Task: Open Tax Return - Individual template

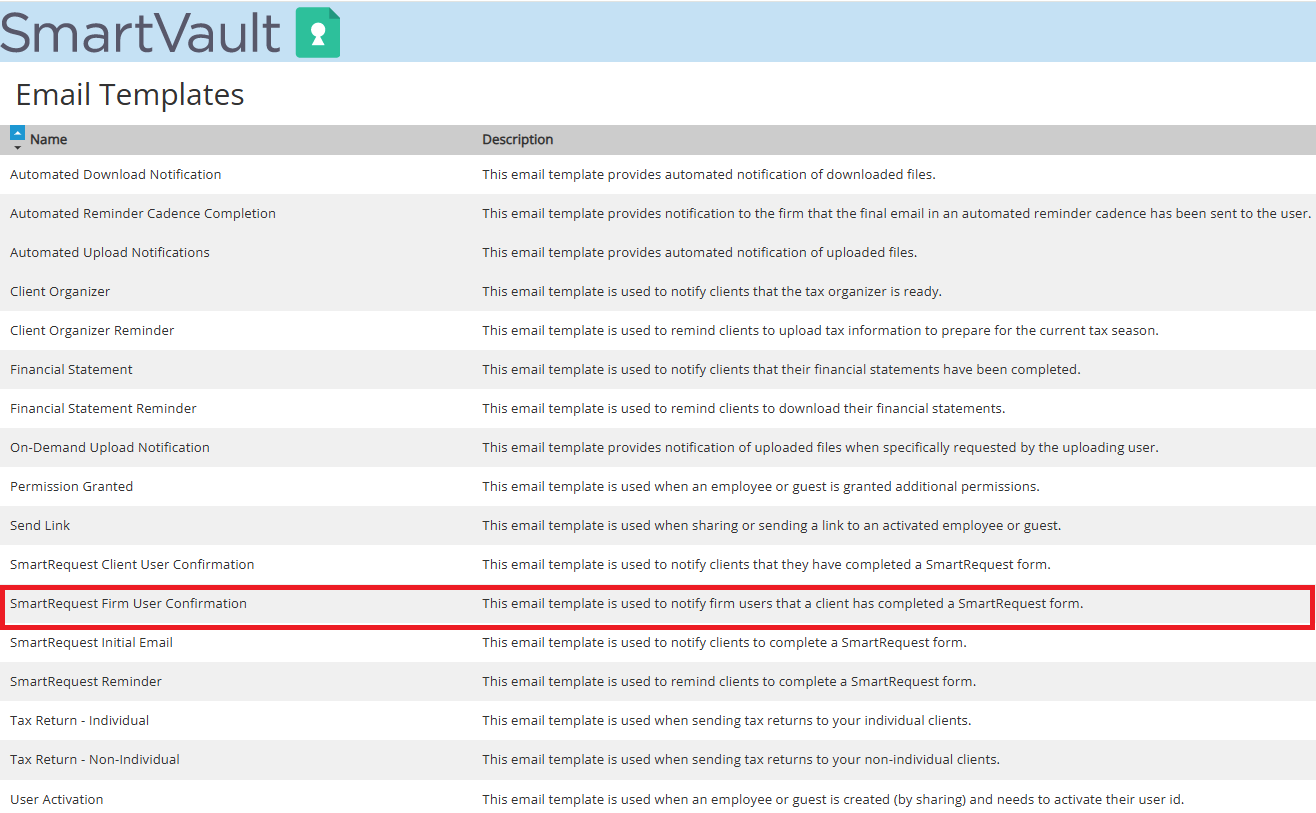Action: pyautogui.click(x=80, y=720)
